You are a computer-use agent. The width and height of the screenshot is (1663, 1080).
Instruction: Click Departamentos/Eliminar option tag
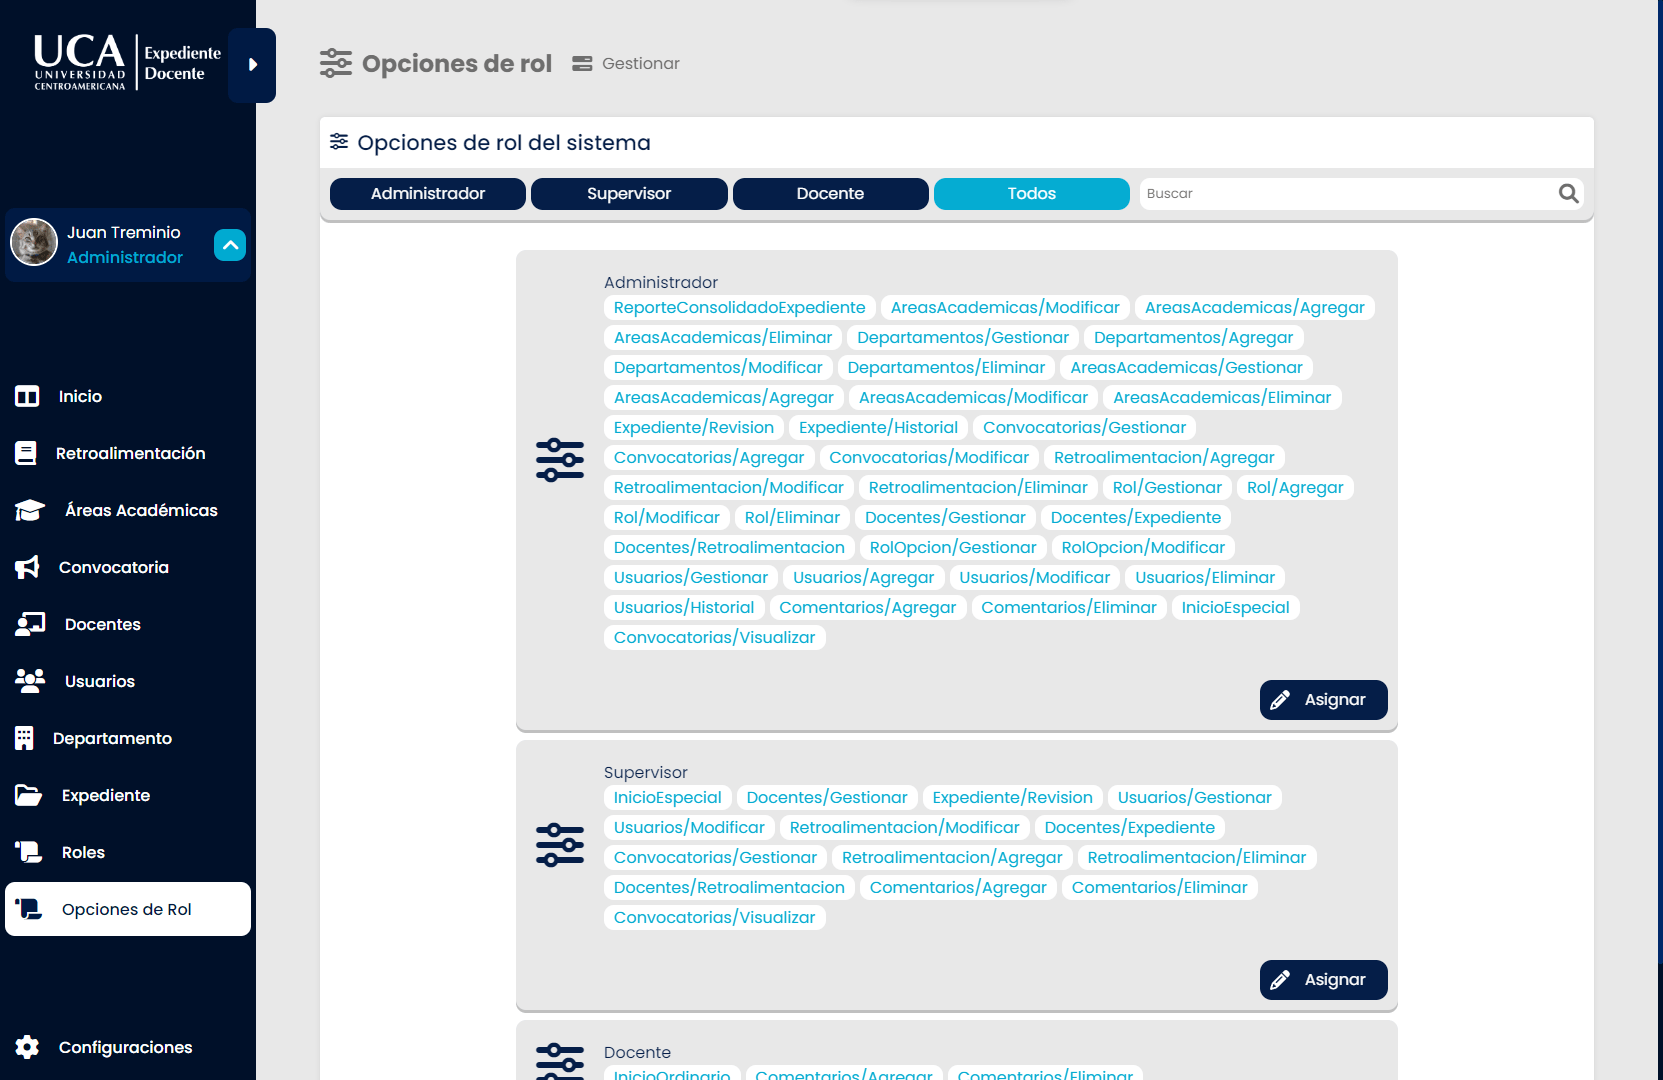[946, 368]
